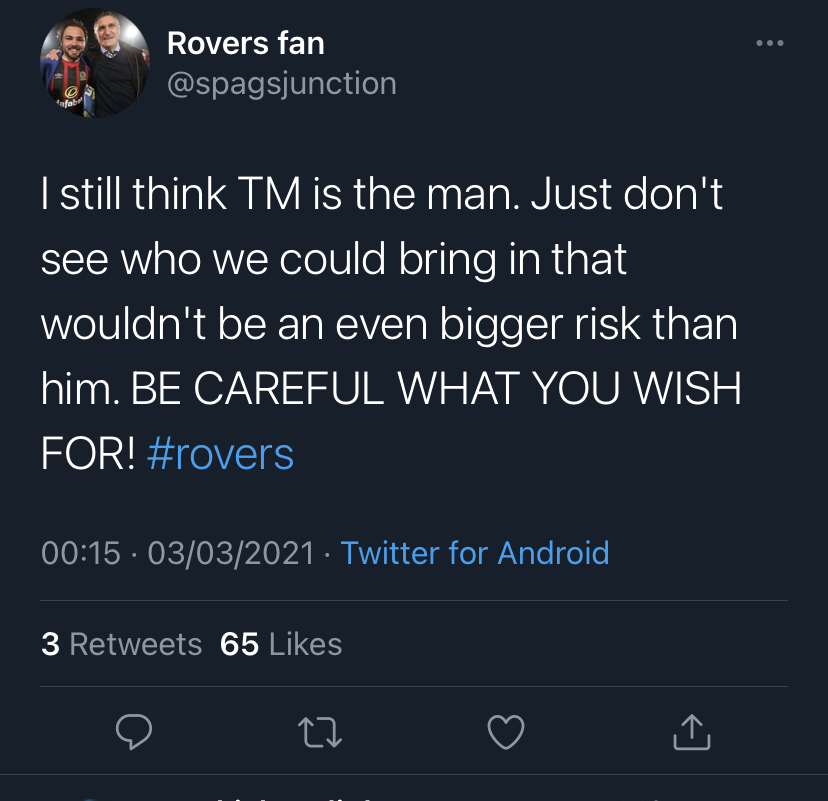Click the "Rovers fan" display name

pos(245,43)
